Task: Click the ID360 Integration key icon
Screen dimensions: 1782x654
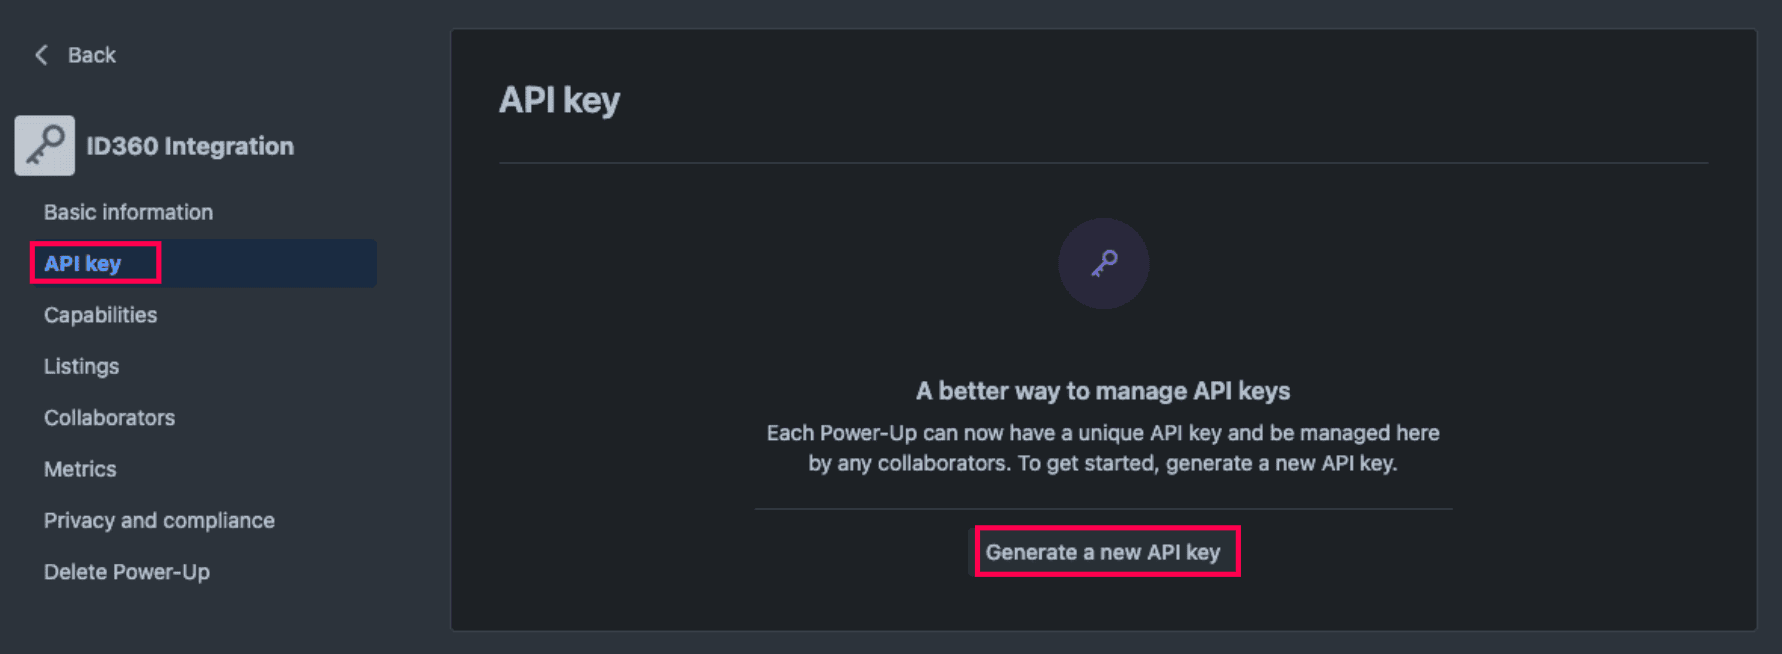Action: [44, 145]
